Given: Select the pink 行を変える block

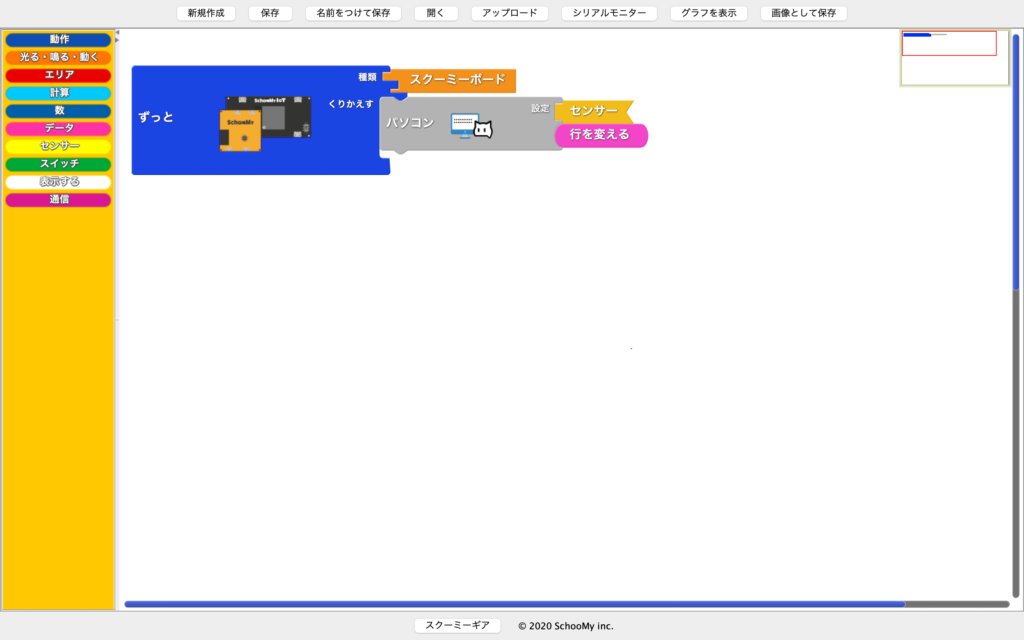Looking at the screenshot, I should click(601, 135).
